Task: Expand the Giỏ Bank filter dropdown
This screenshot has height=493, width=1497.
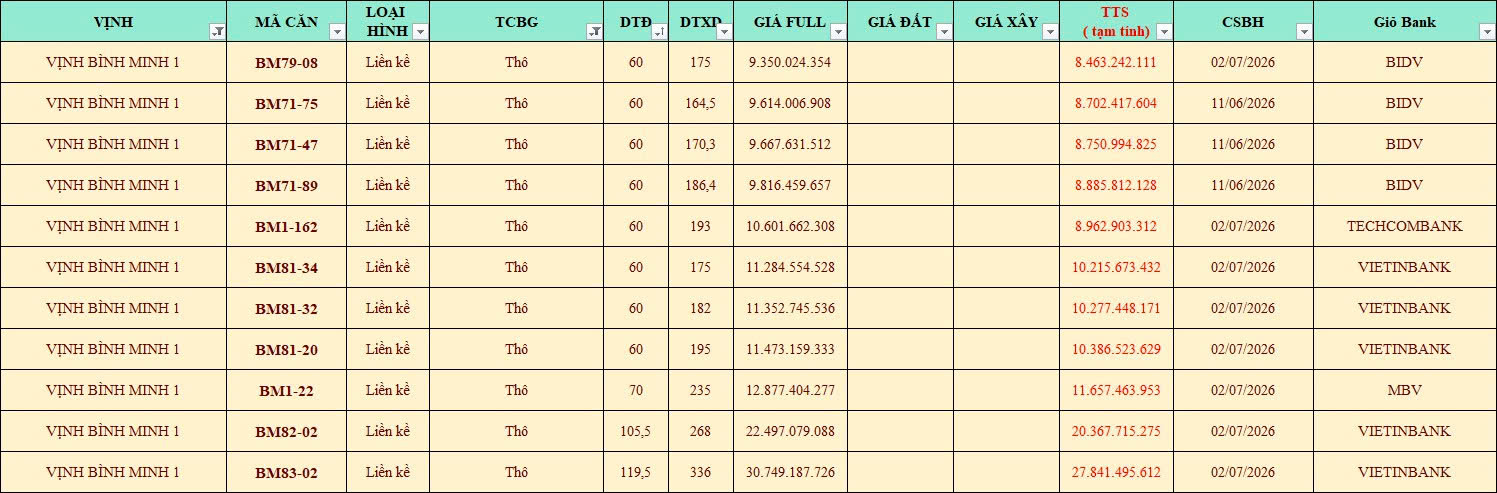Action: tap(1486, 32)
